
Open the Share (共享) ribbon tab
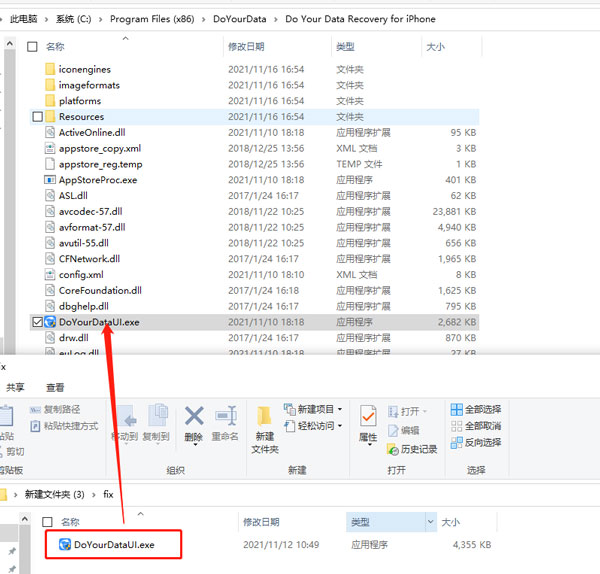pyautogui.click(x=15, y=388)
